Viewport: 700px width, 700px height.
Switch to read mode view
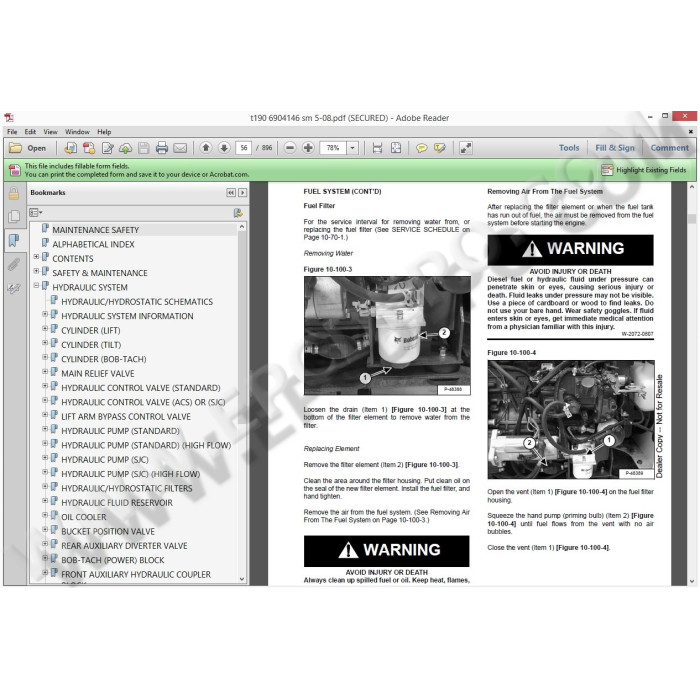click(x=466, y=148)
